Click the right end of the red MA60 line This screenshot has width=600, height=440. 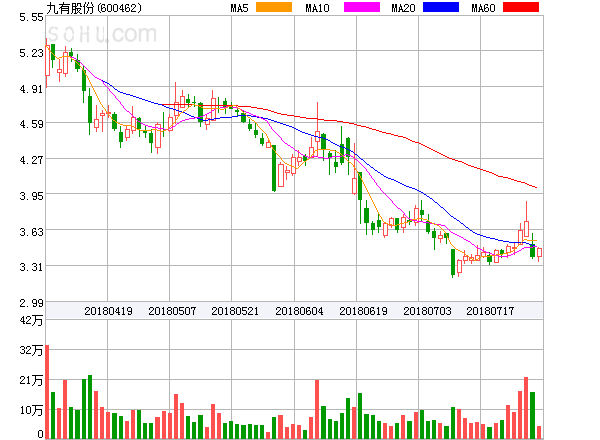[x=536, y=187]
